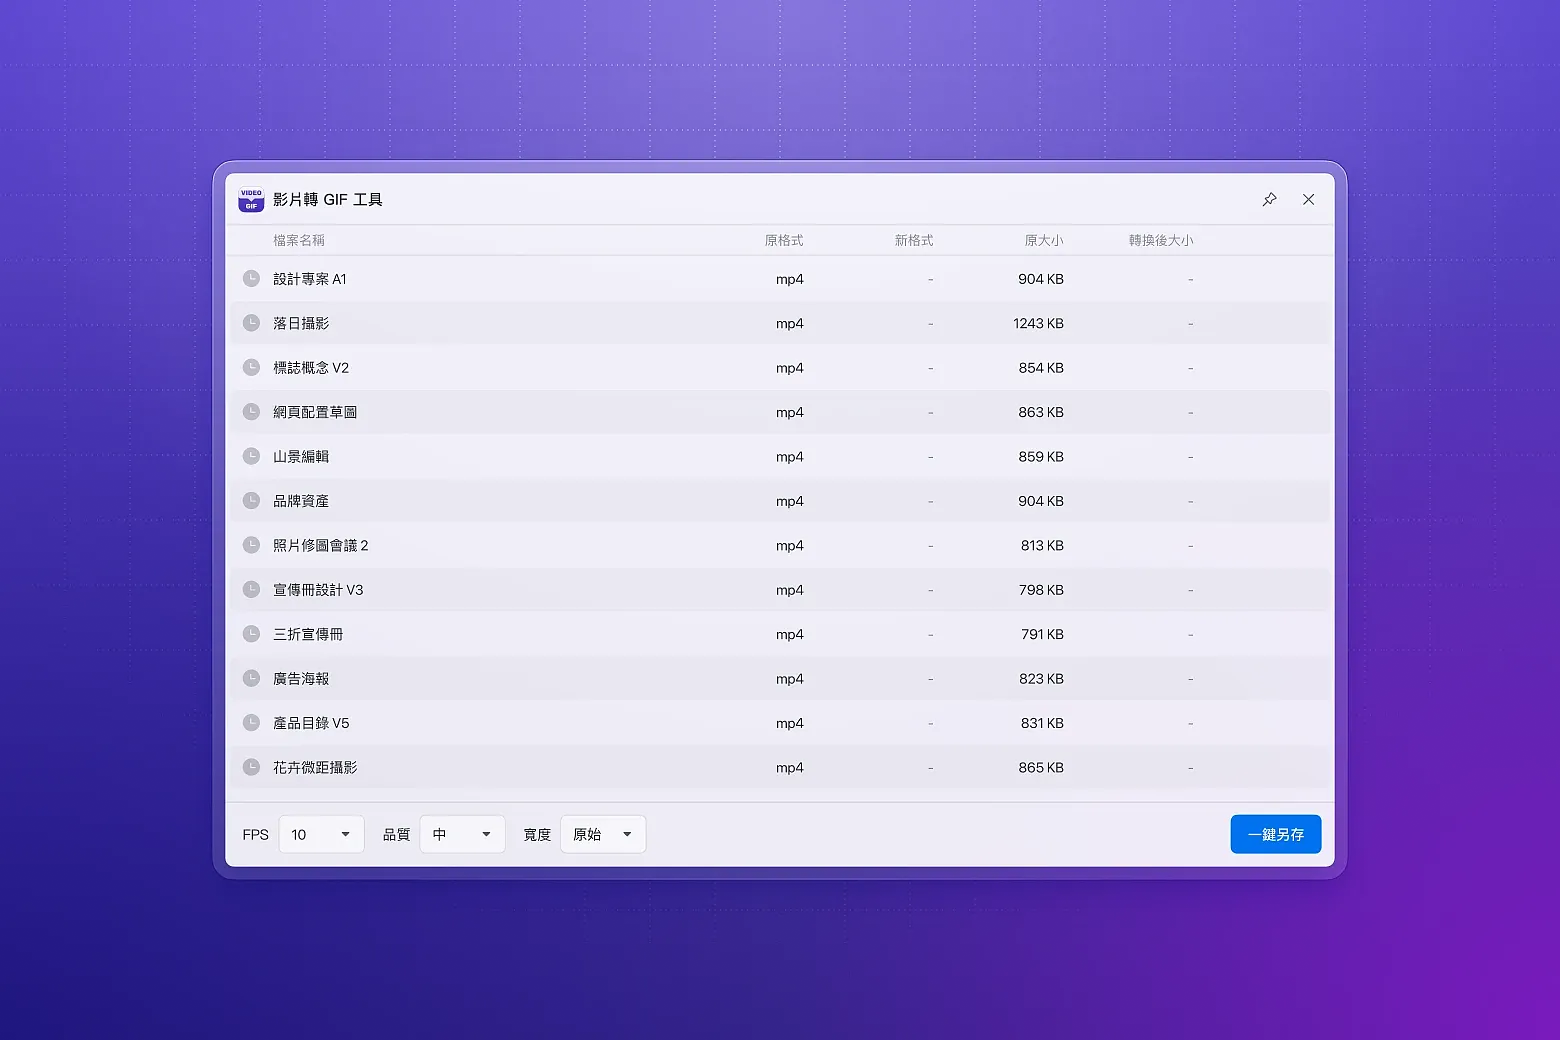Select the file name 品牌資產
This screenshot has height=1040, width=1560.
pos(301,501)
